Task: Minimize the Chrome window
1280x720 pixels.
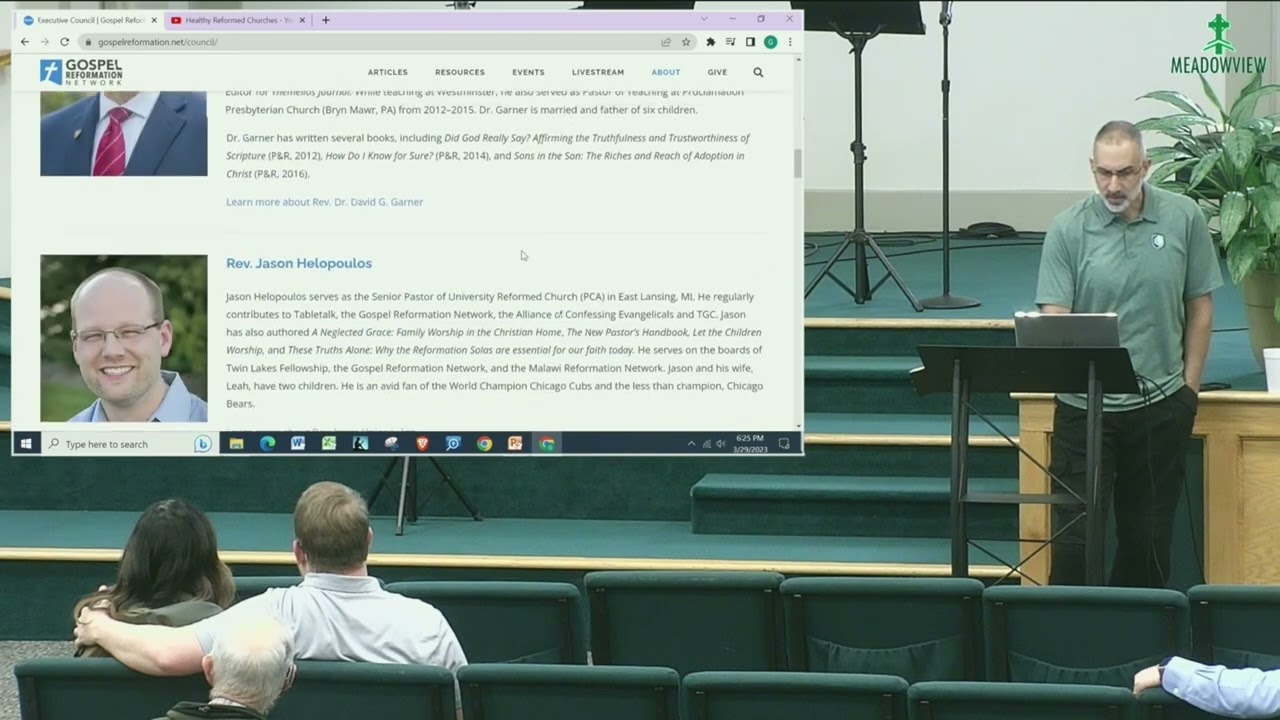Action: [x=733, y=19]
